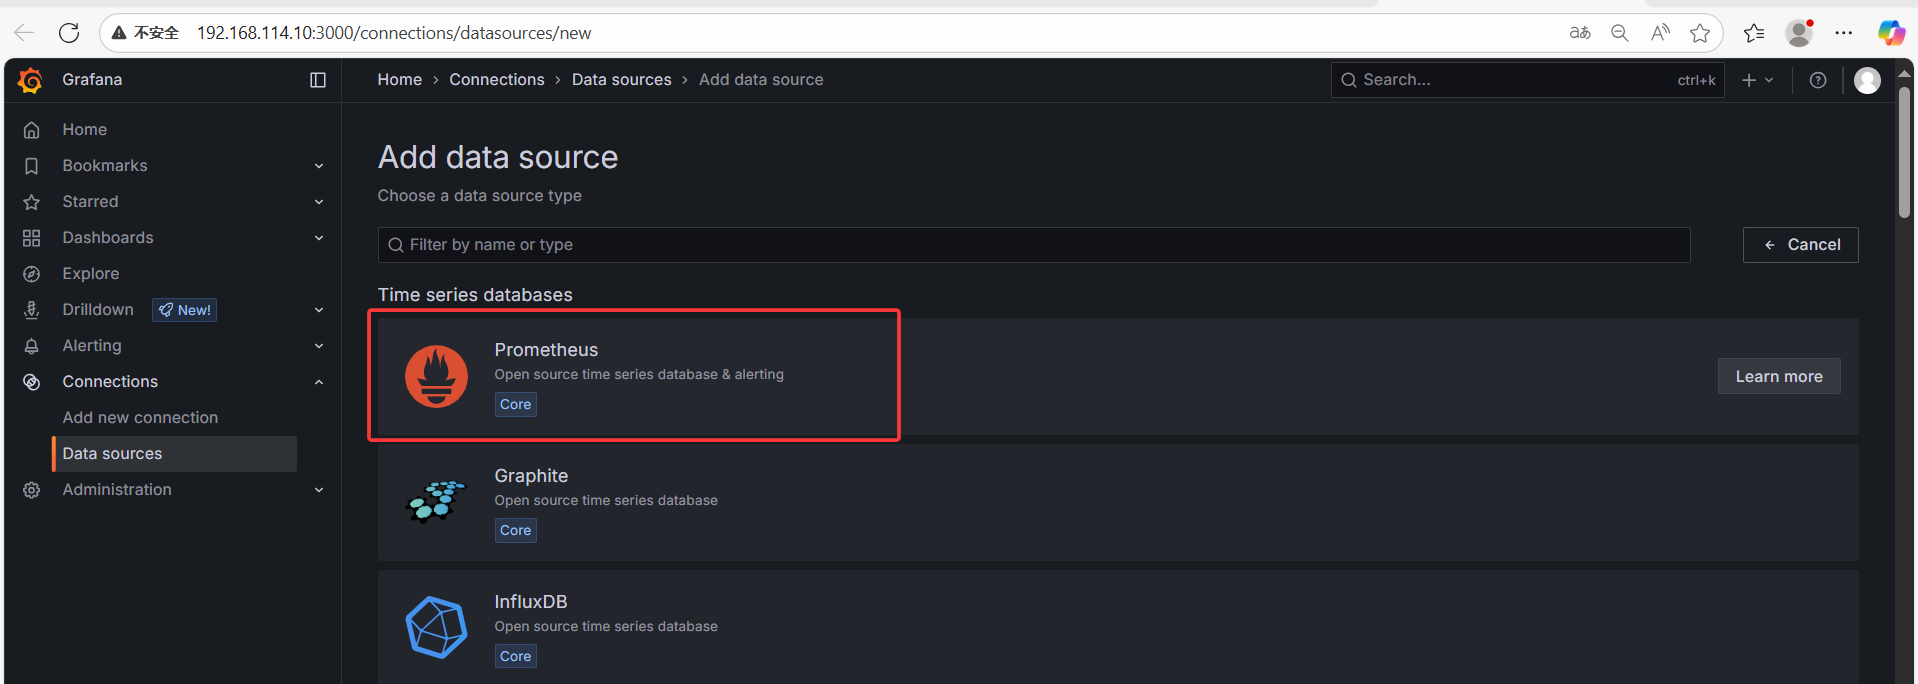Click the Prometheus flame logo
1918x684 pixels.
(436, 376)
